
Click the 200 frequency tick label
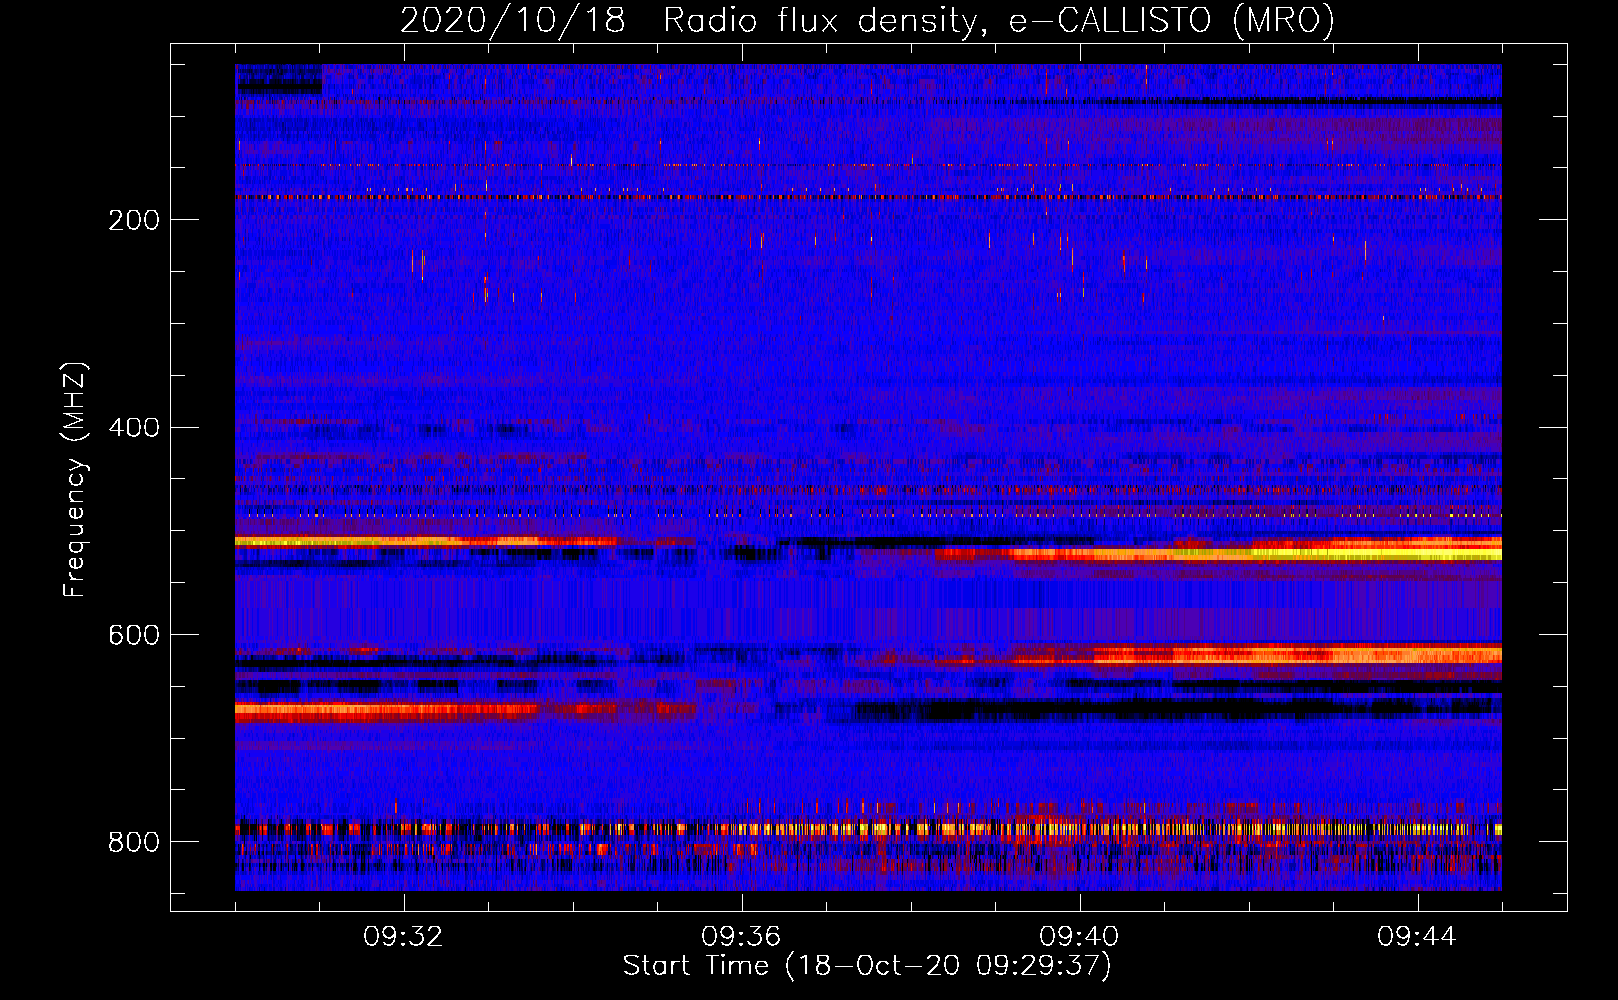(134, 221)
